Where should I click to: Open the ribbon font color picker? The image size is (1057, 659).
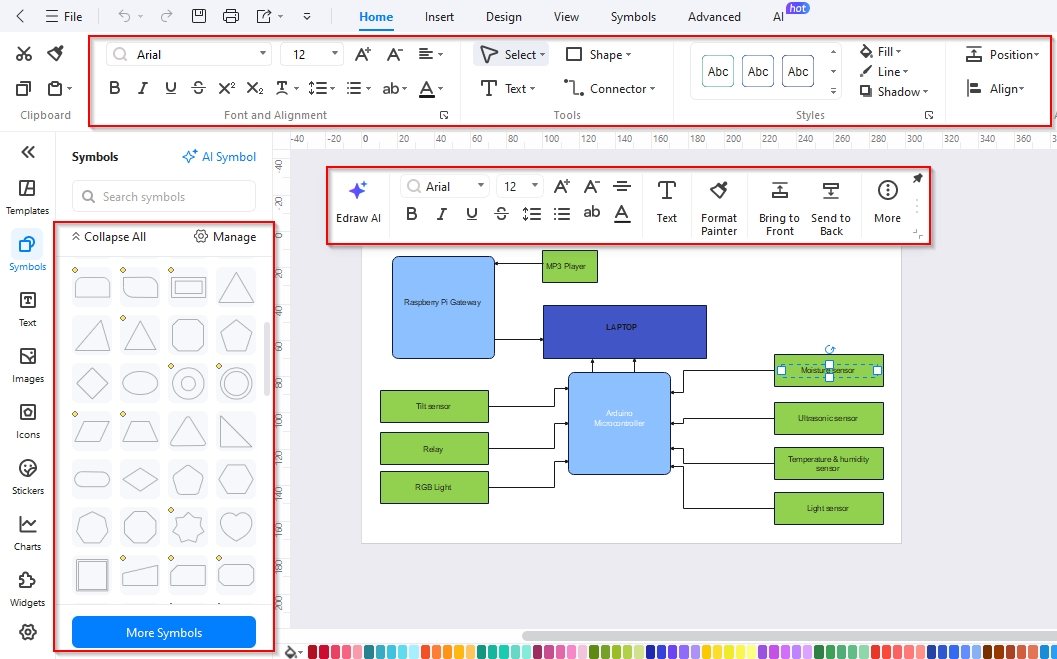point(427,88)
